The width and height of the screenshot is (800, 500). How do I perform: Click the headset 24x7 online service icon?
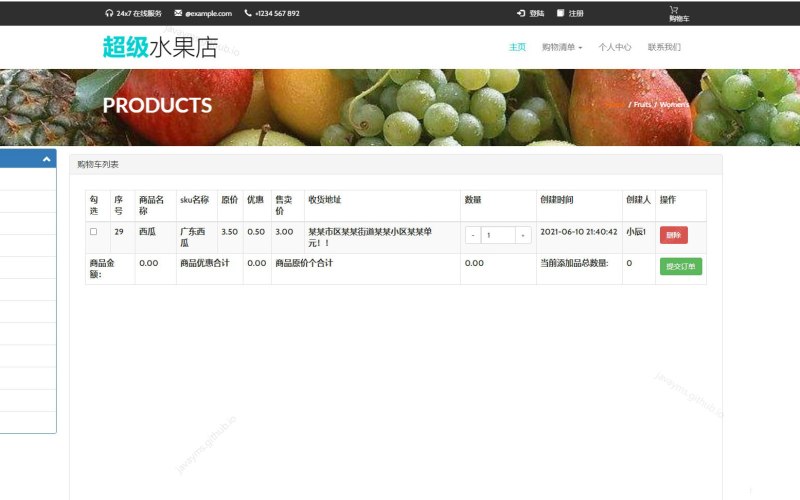pos(109,13)
